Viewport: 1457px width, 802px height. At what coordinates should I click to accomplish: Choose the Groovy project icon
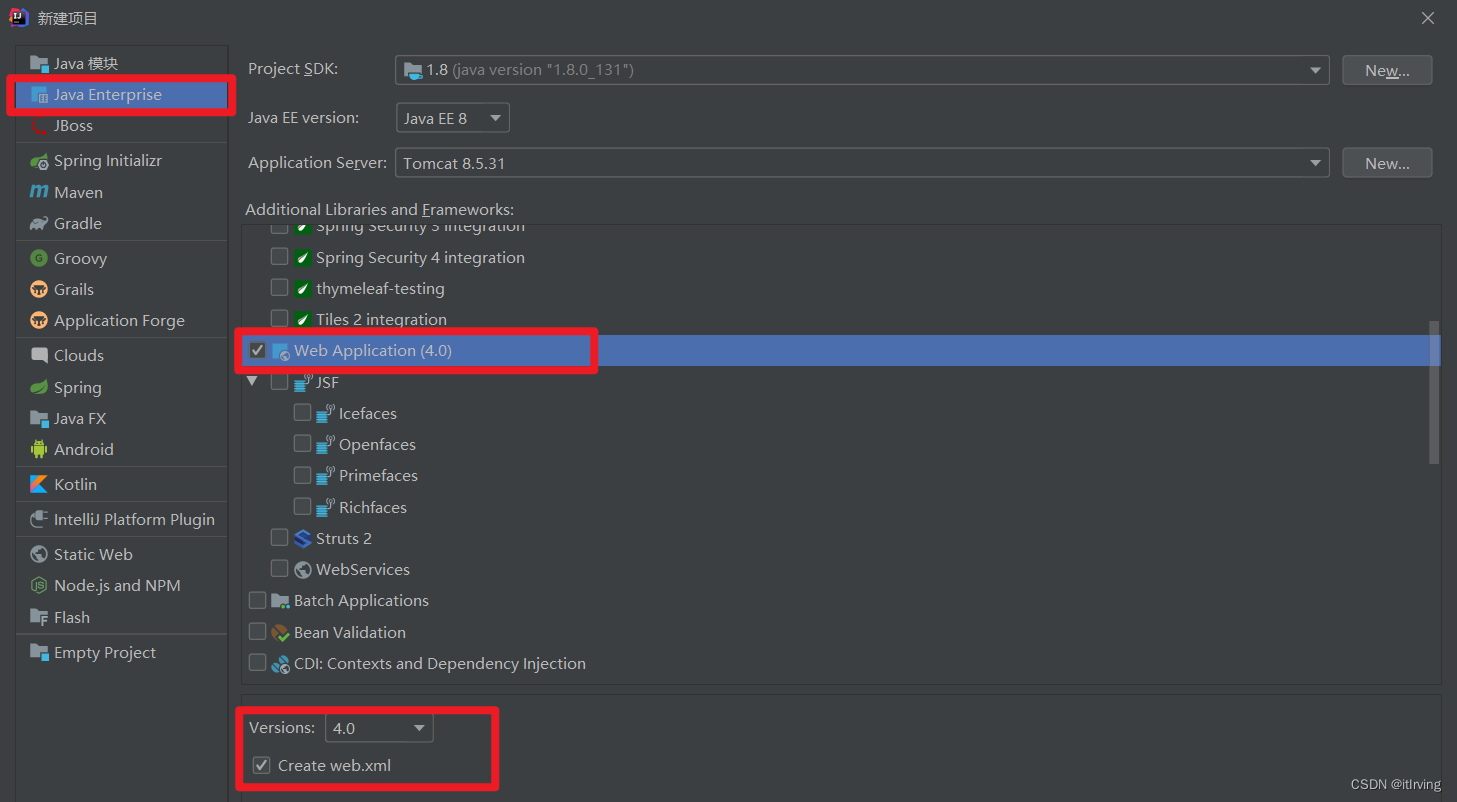(x=39, y=258)
